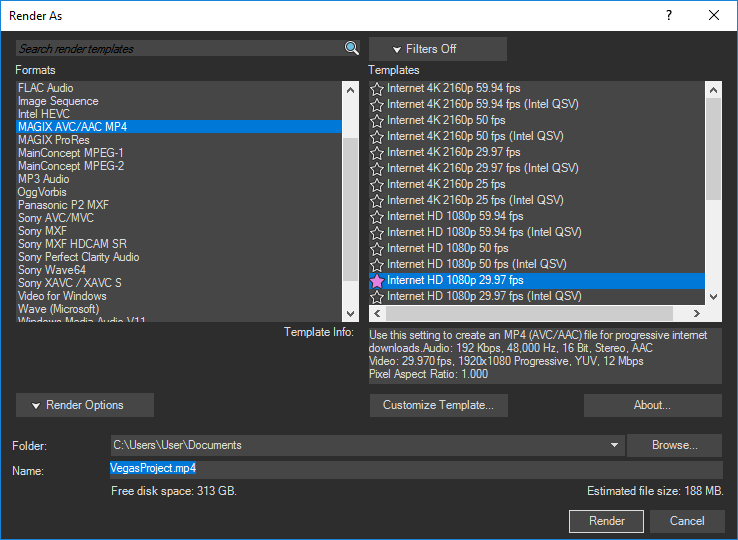
Task: Choose Panasonic P2 MXF format
Action: [x=179, y=205]
